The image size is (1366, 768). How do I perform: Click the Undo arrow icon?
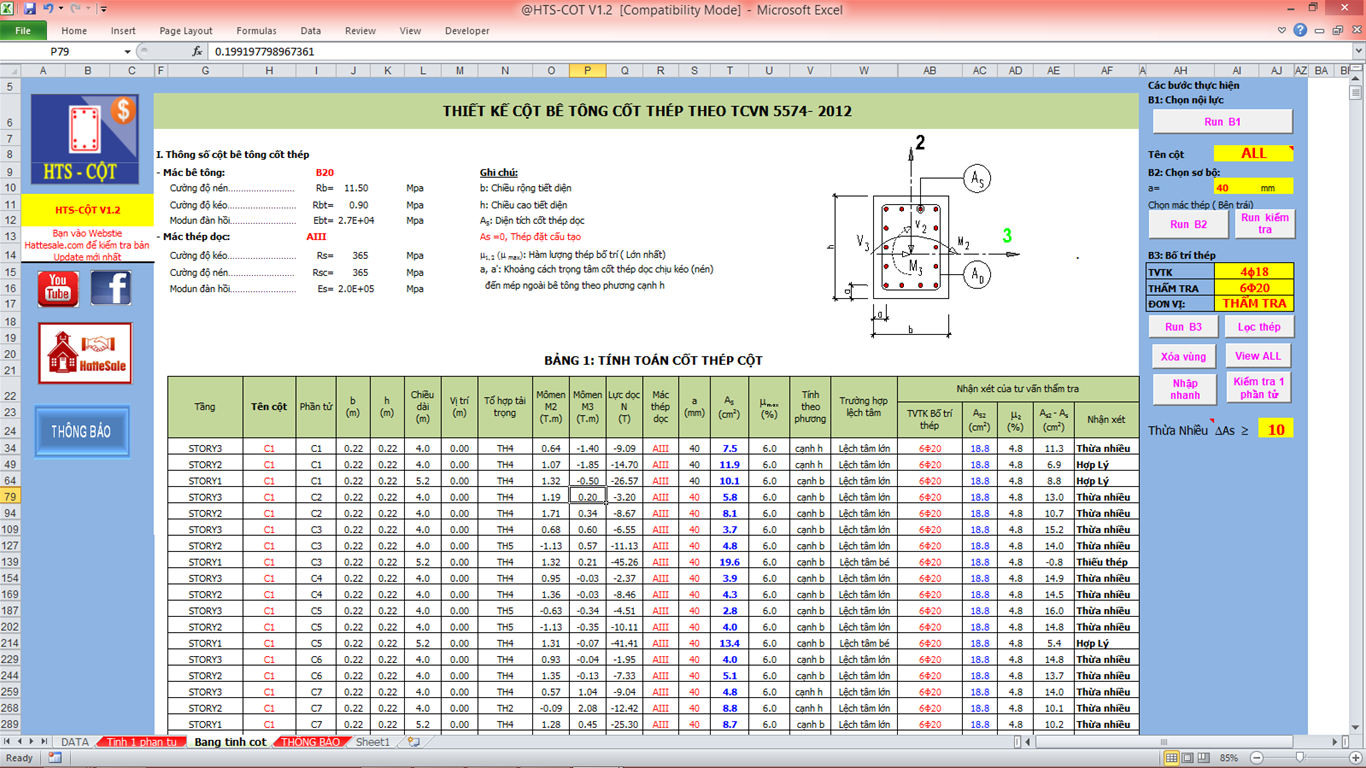point(48,9)
